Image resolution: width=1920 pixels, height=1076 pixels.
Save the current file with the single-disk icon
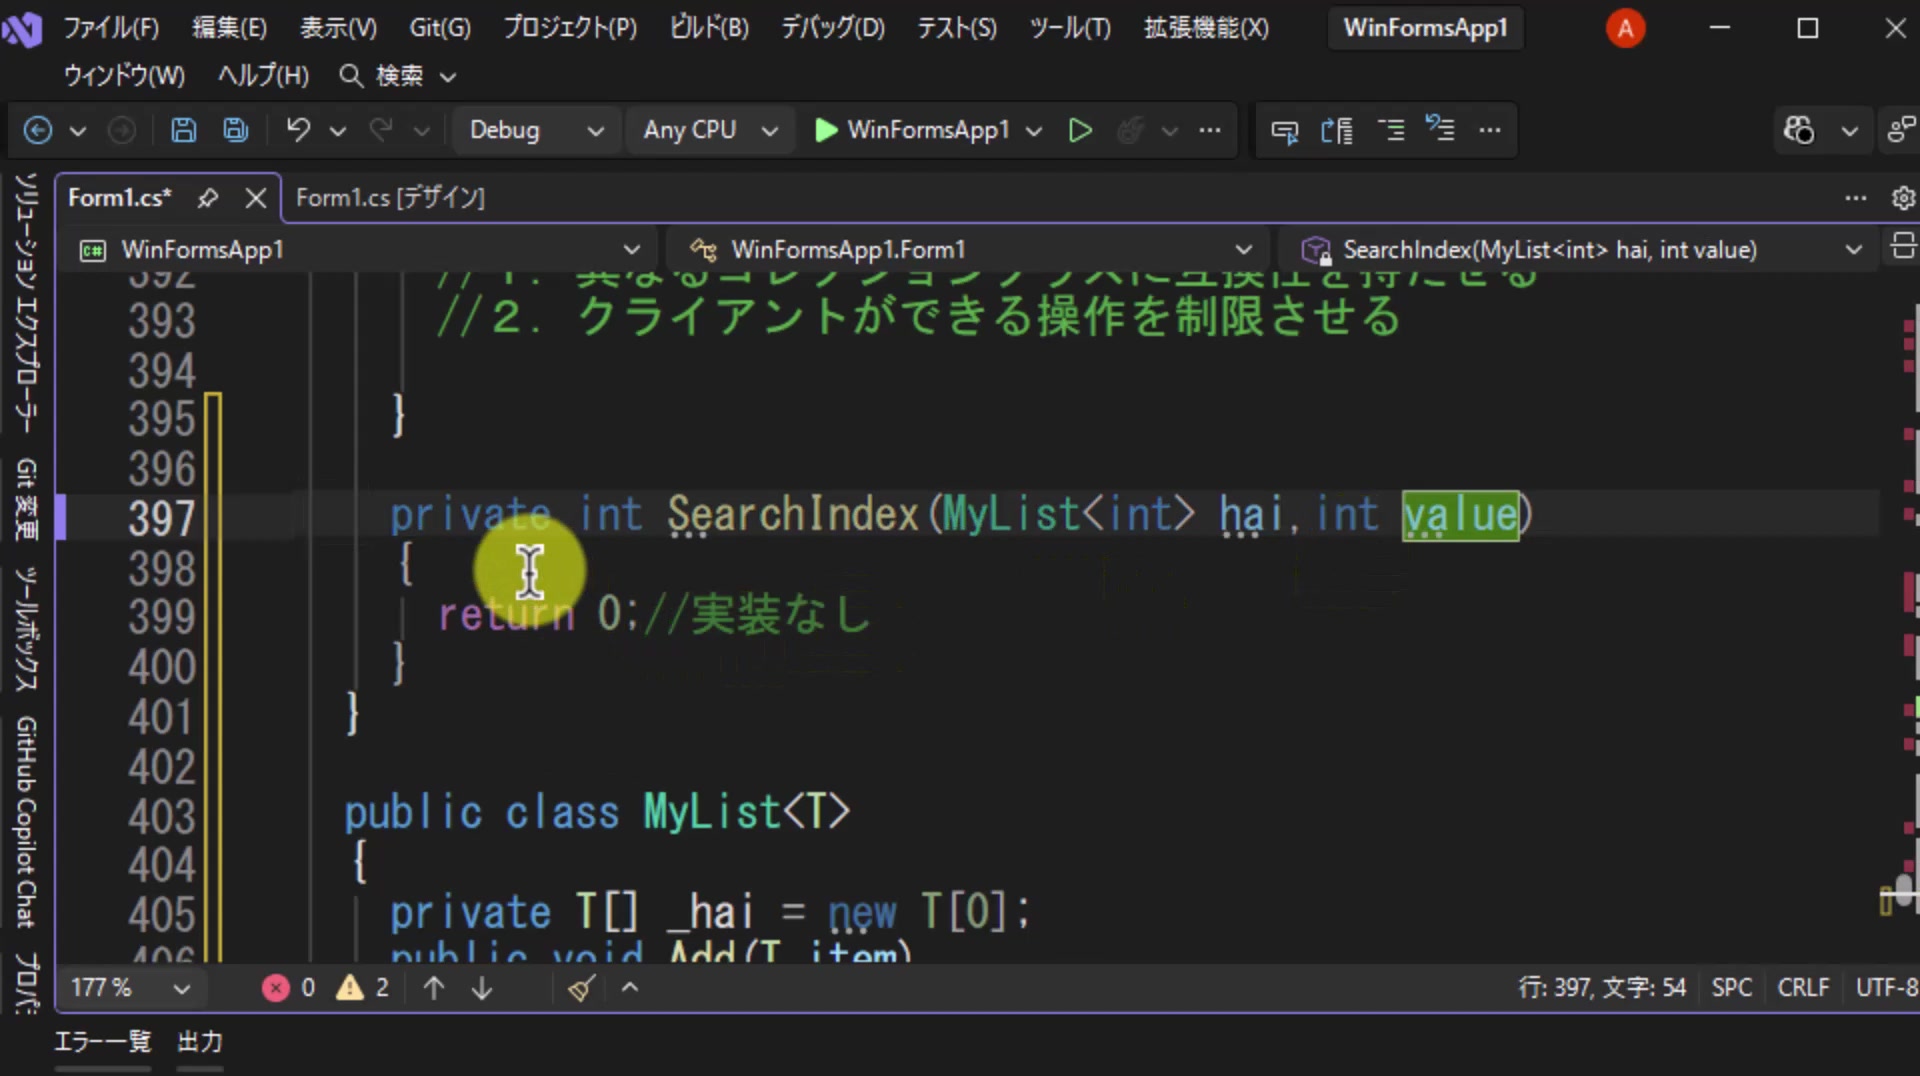(x=184, y=130)
